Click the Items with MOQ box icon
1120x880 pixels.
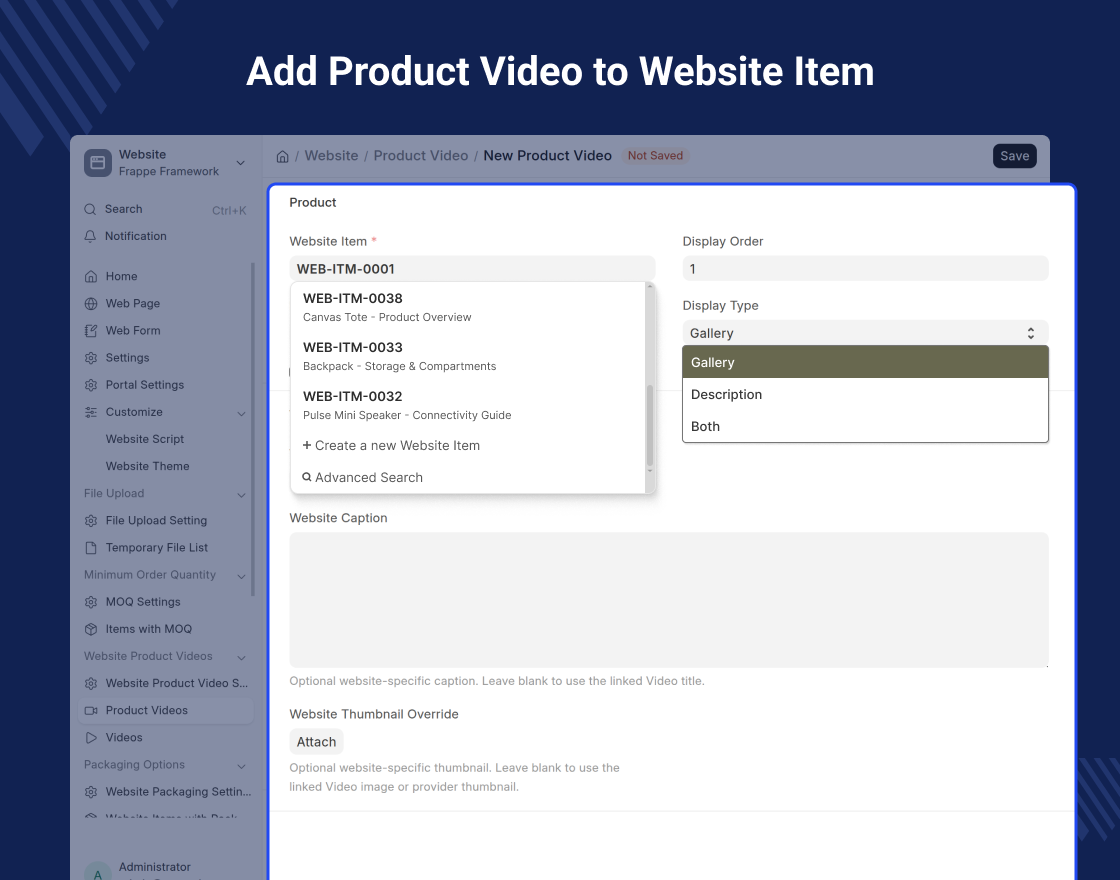point(91,629)
